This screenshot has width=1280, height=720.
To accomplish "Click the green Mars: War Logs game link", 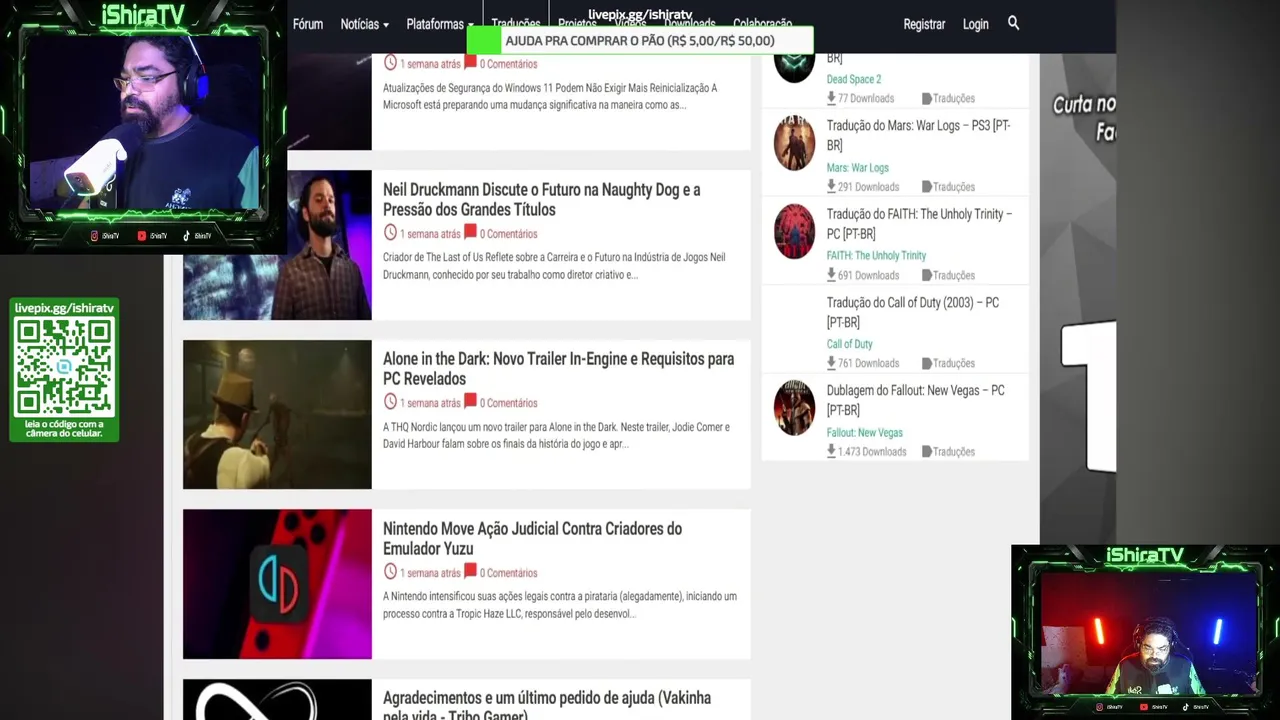I will pos(857,167).
